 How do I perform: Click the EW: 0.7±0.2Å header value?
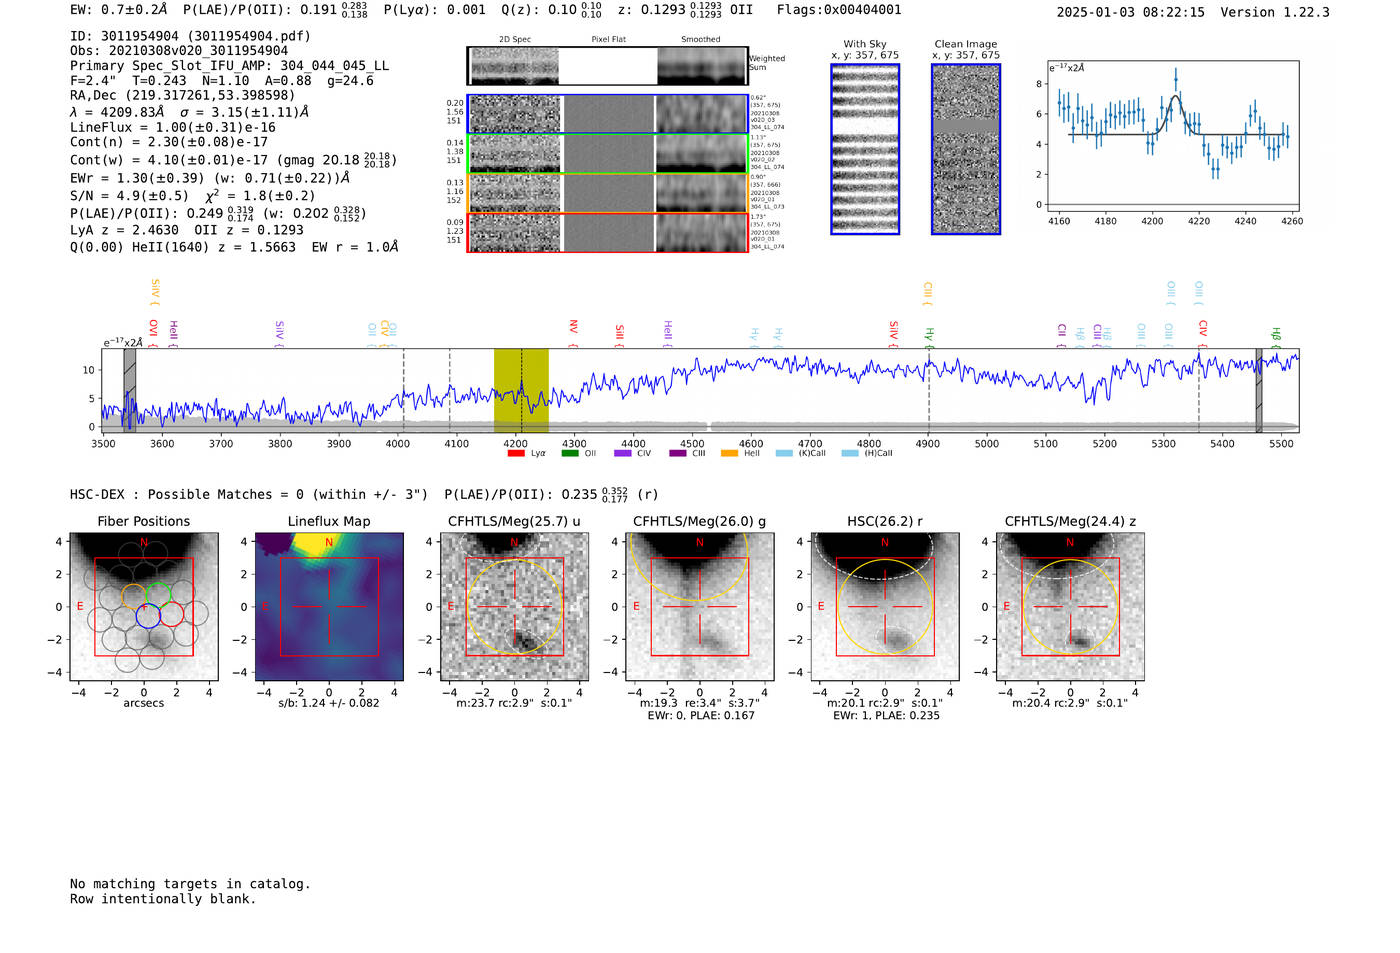click(119, 10)
